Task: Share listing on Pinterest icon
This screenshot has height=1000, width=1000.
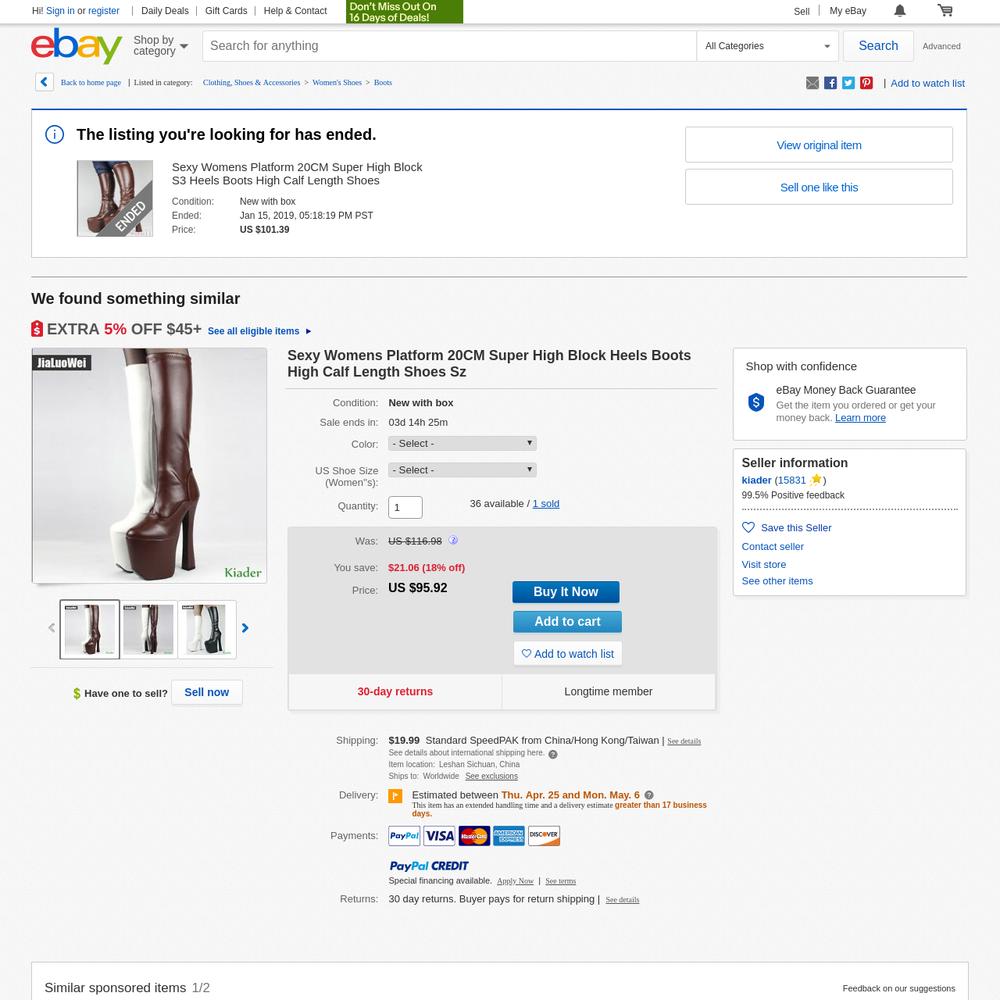Action: click(x=865, y=83)
